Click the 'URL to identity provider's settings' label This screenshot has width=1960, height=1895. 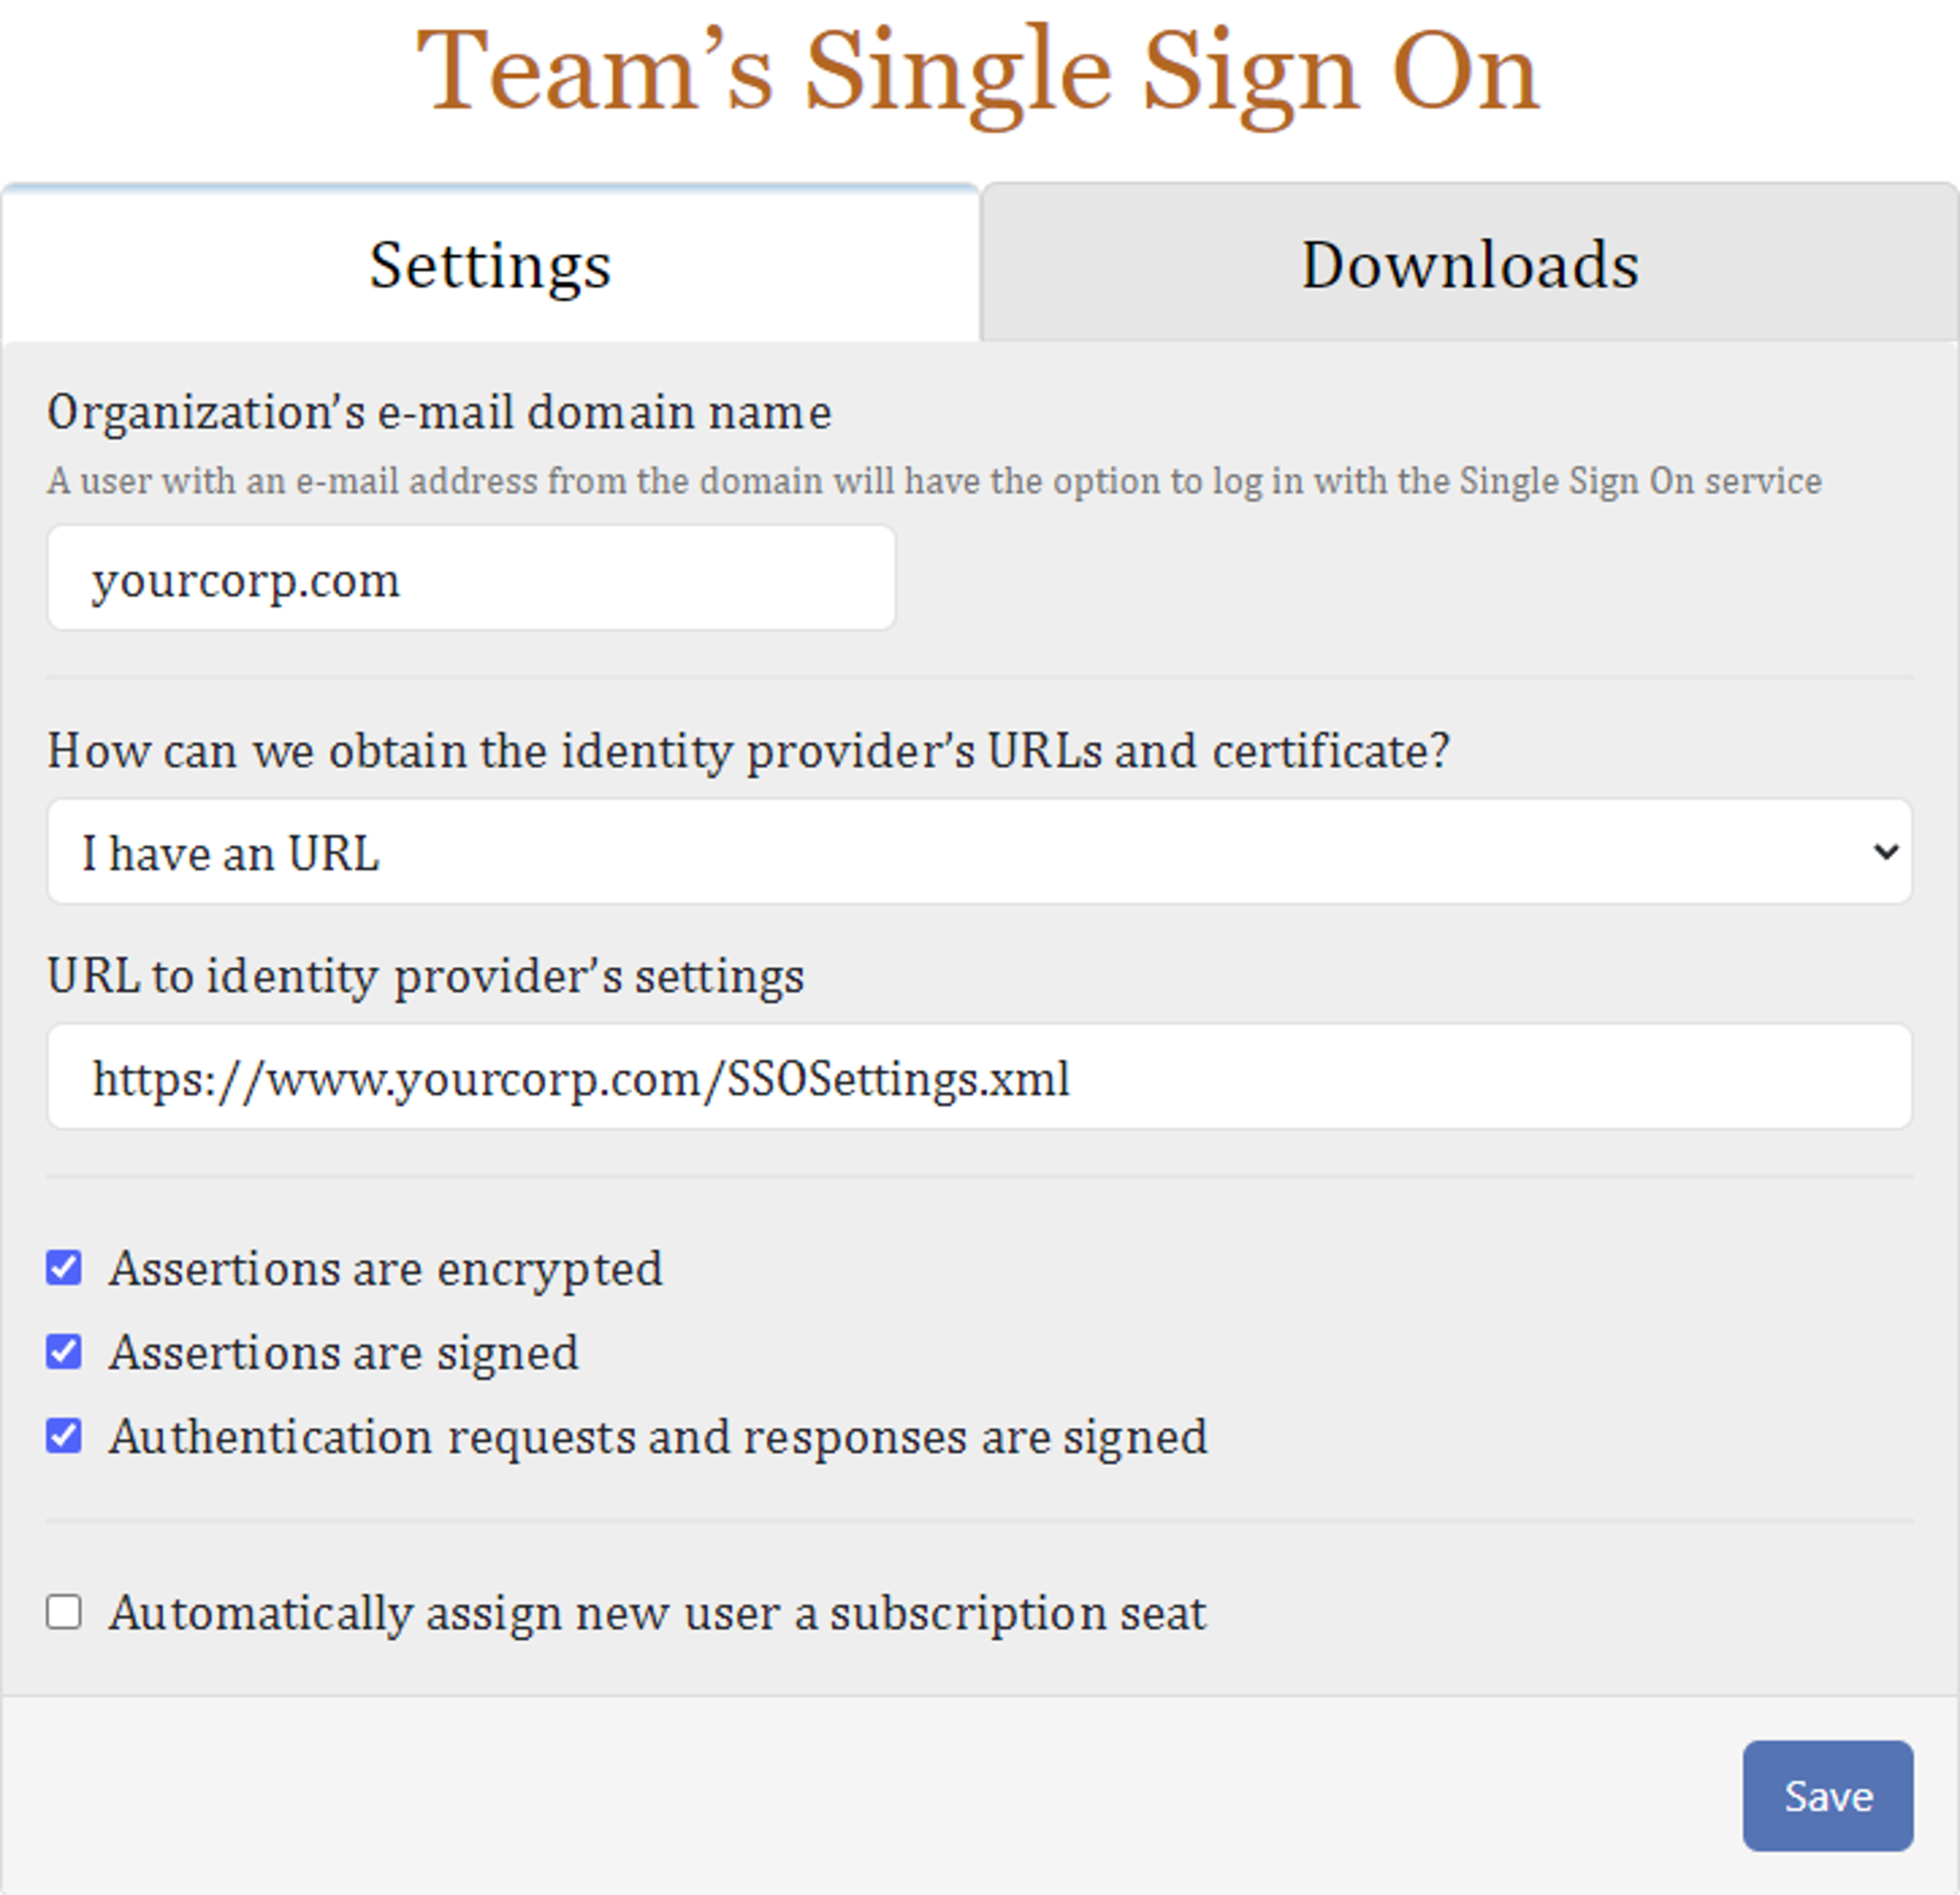tap(425, 976)
